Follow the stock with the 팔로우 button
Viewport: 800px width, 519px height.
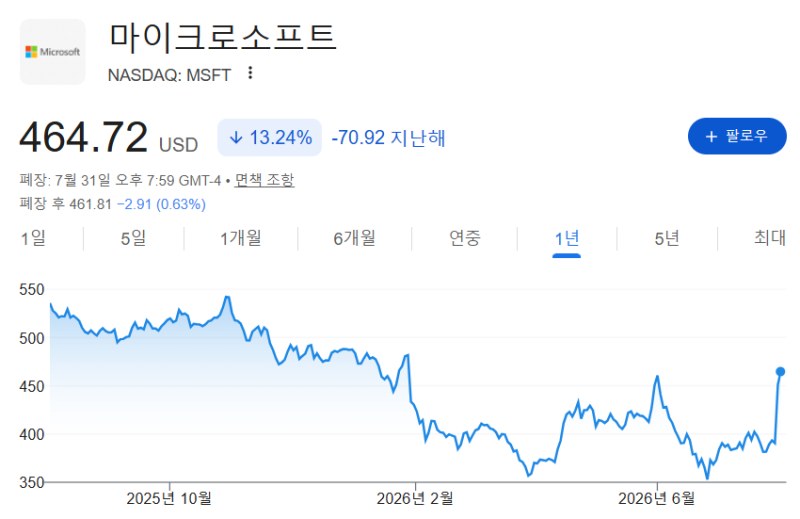point(737,136)
